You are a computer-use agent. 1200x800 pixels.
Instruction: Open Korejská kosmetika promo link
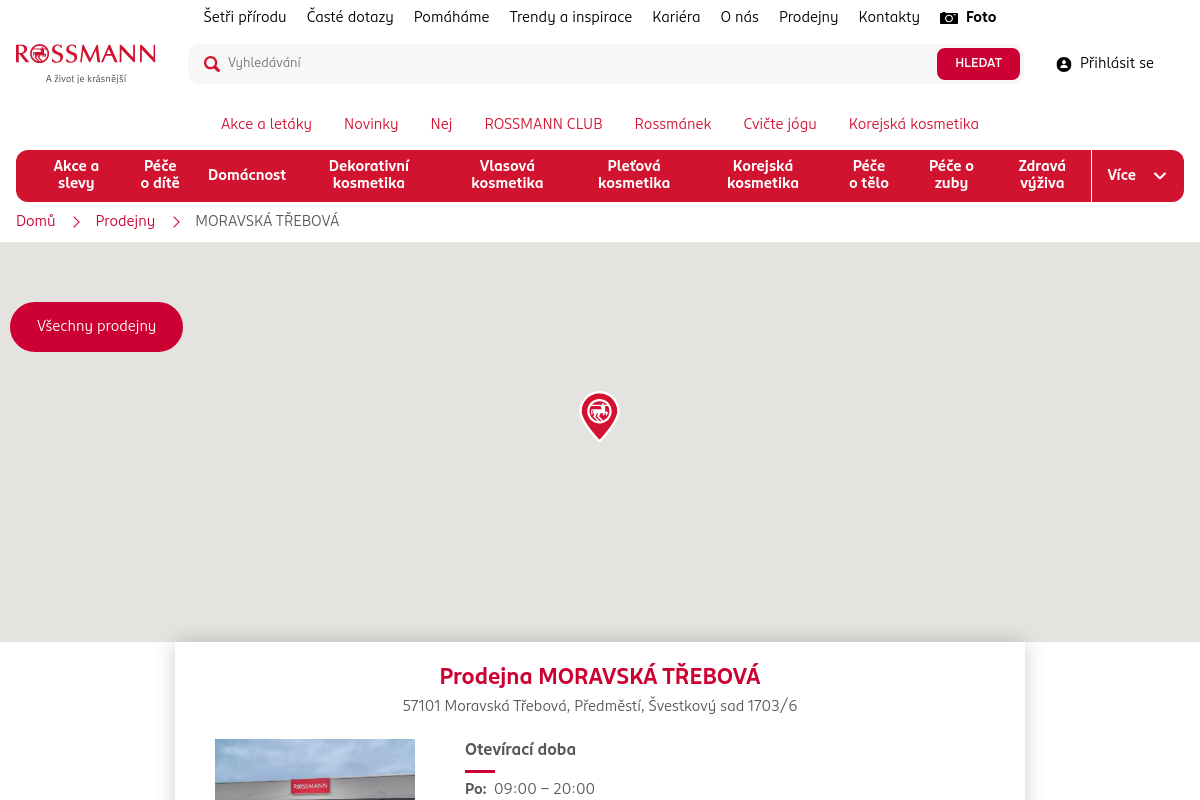tap(914, 124)
